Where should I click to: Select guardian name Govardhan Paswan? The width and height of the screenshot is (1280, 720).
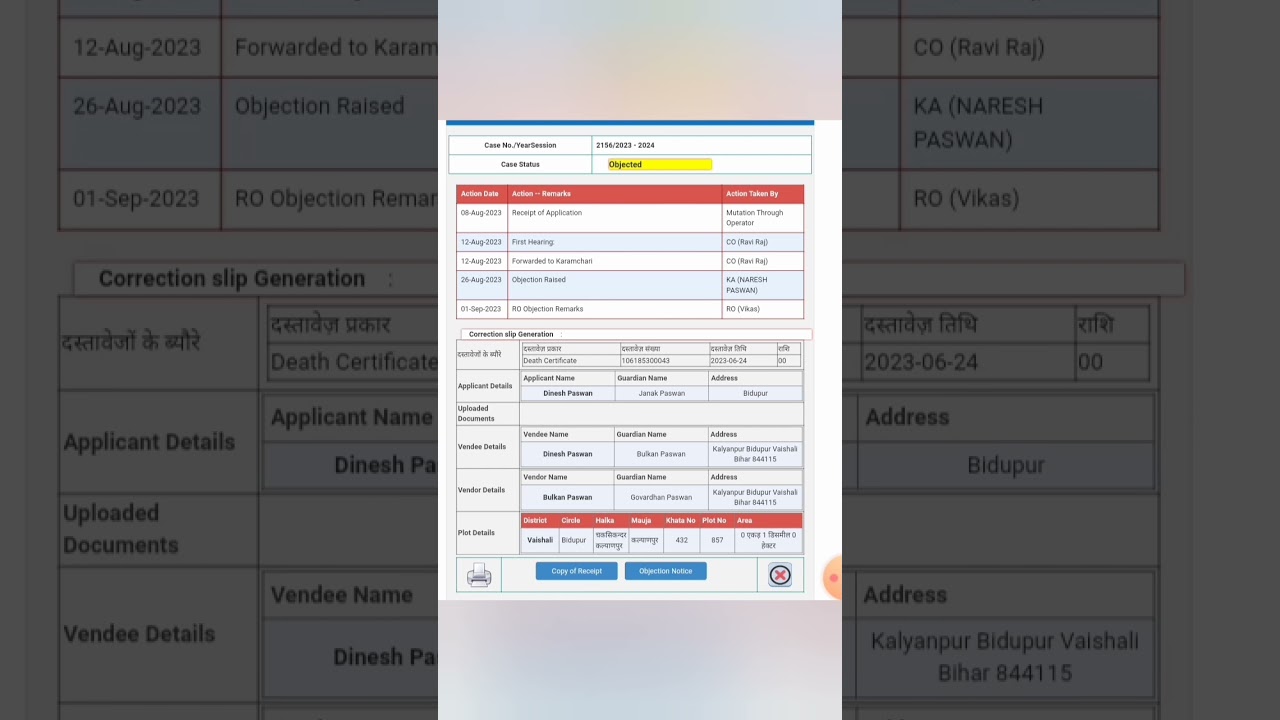tap(661, 497)
